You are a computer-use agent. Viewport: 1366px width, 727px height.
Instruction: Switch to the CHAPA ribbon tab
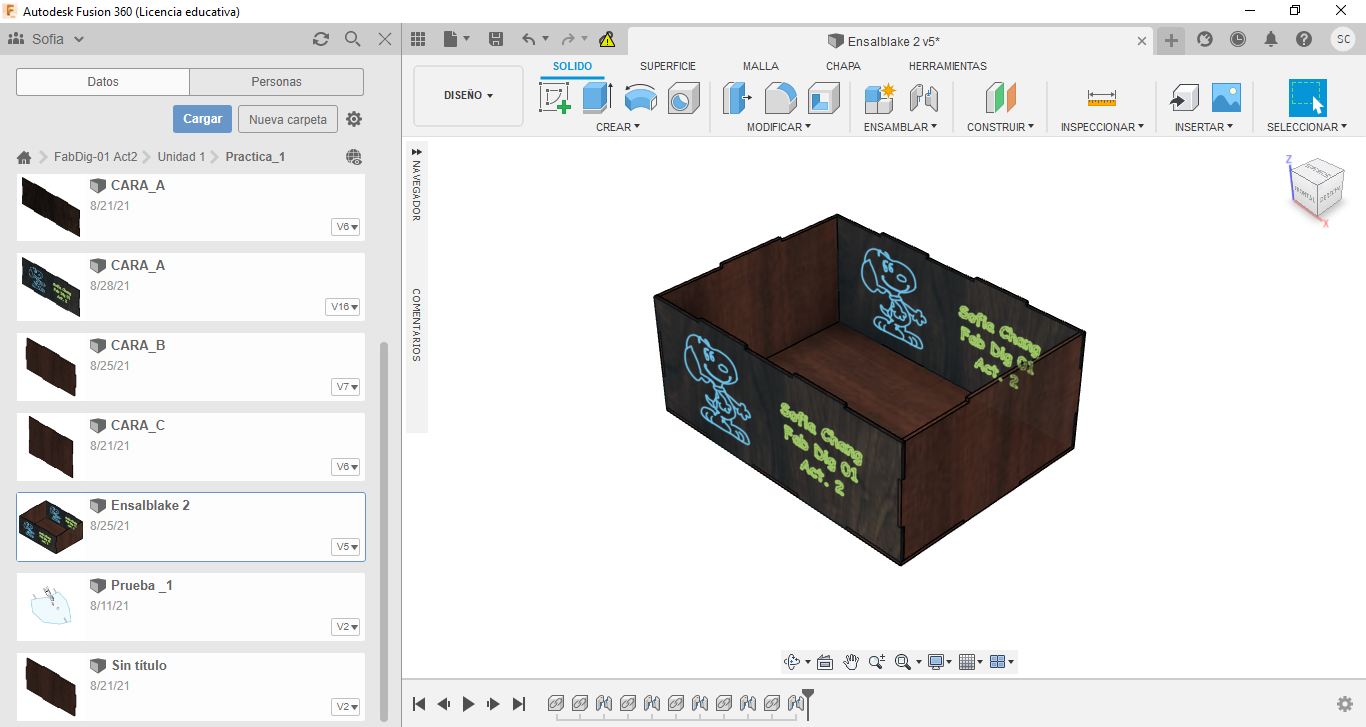coord(844,66)
